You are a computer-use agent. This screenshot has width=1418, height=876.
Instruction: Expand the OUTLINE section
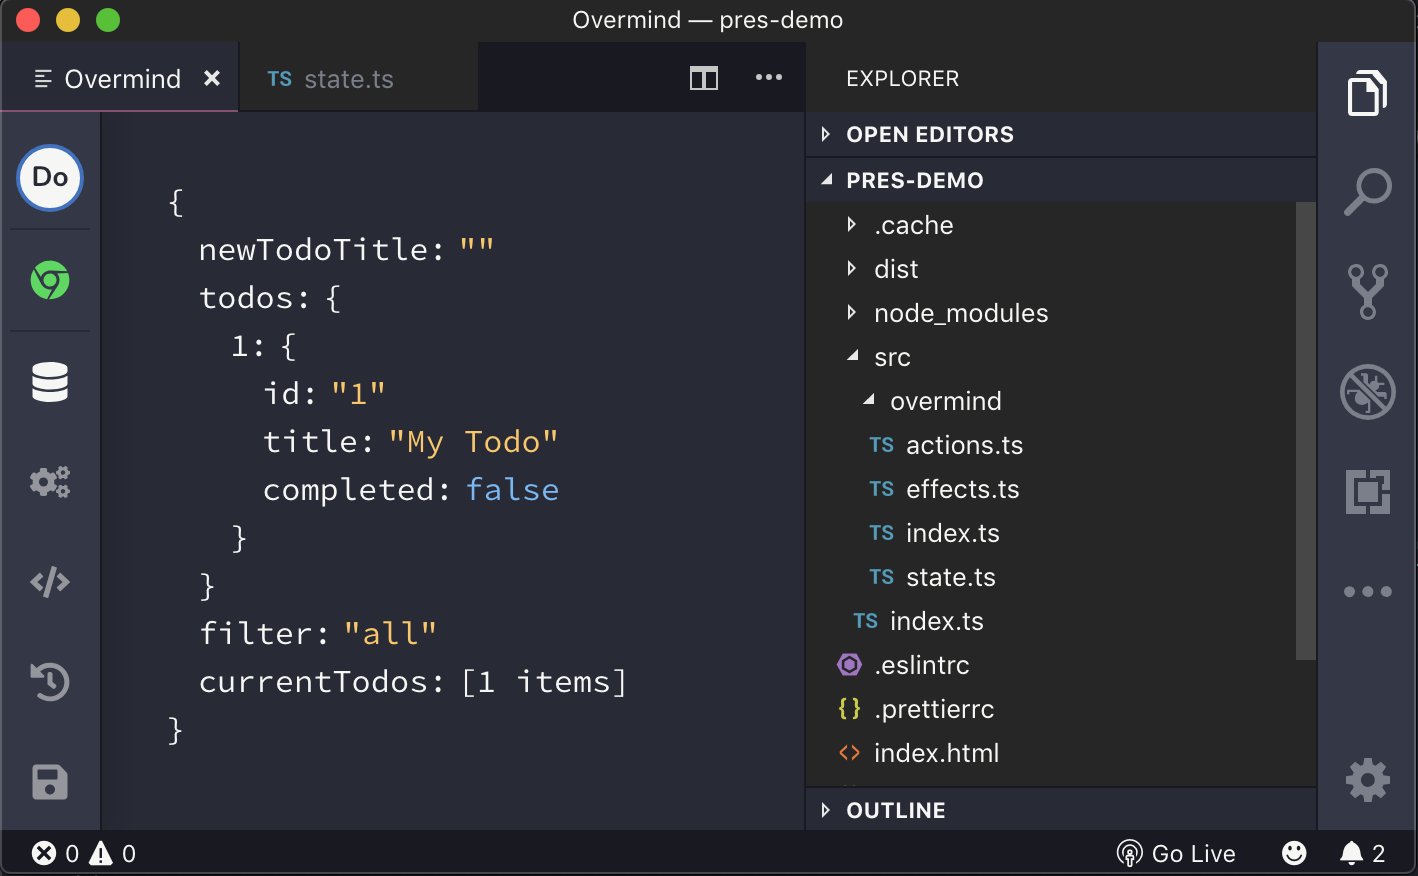[x=1061, y=810]
